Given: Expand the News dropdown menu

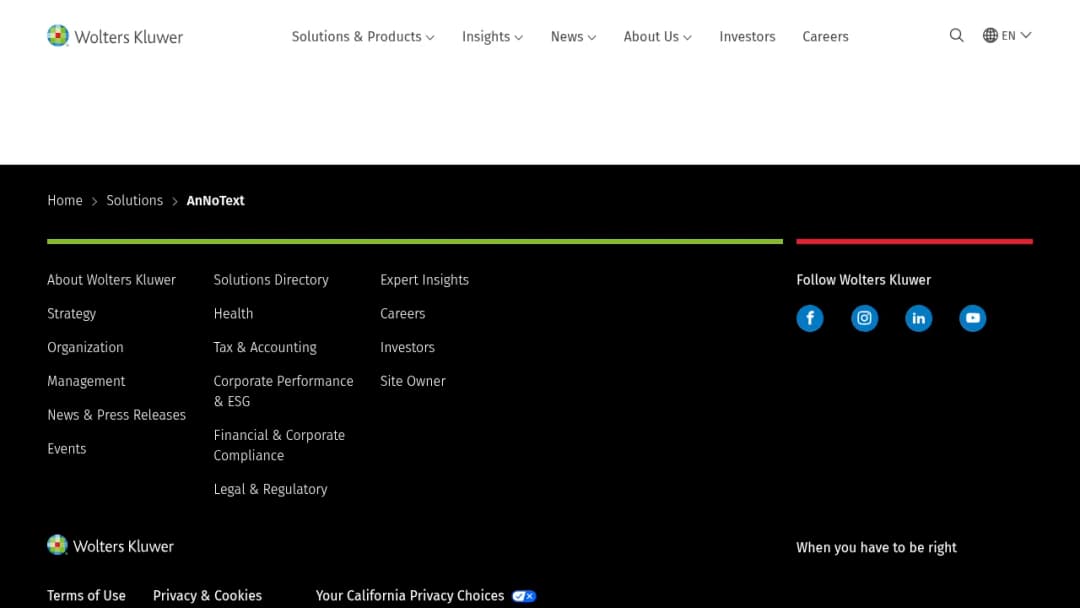Looking at the screenshot, I should (573, 36).
